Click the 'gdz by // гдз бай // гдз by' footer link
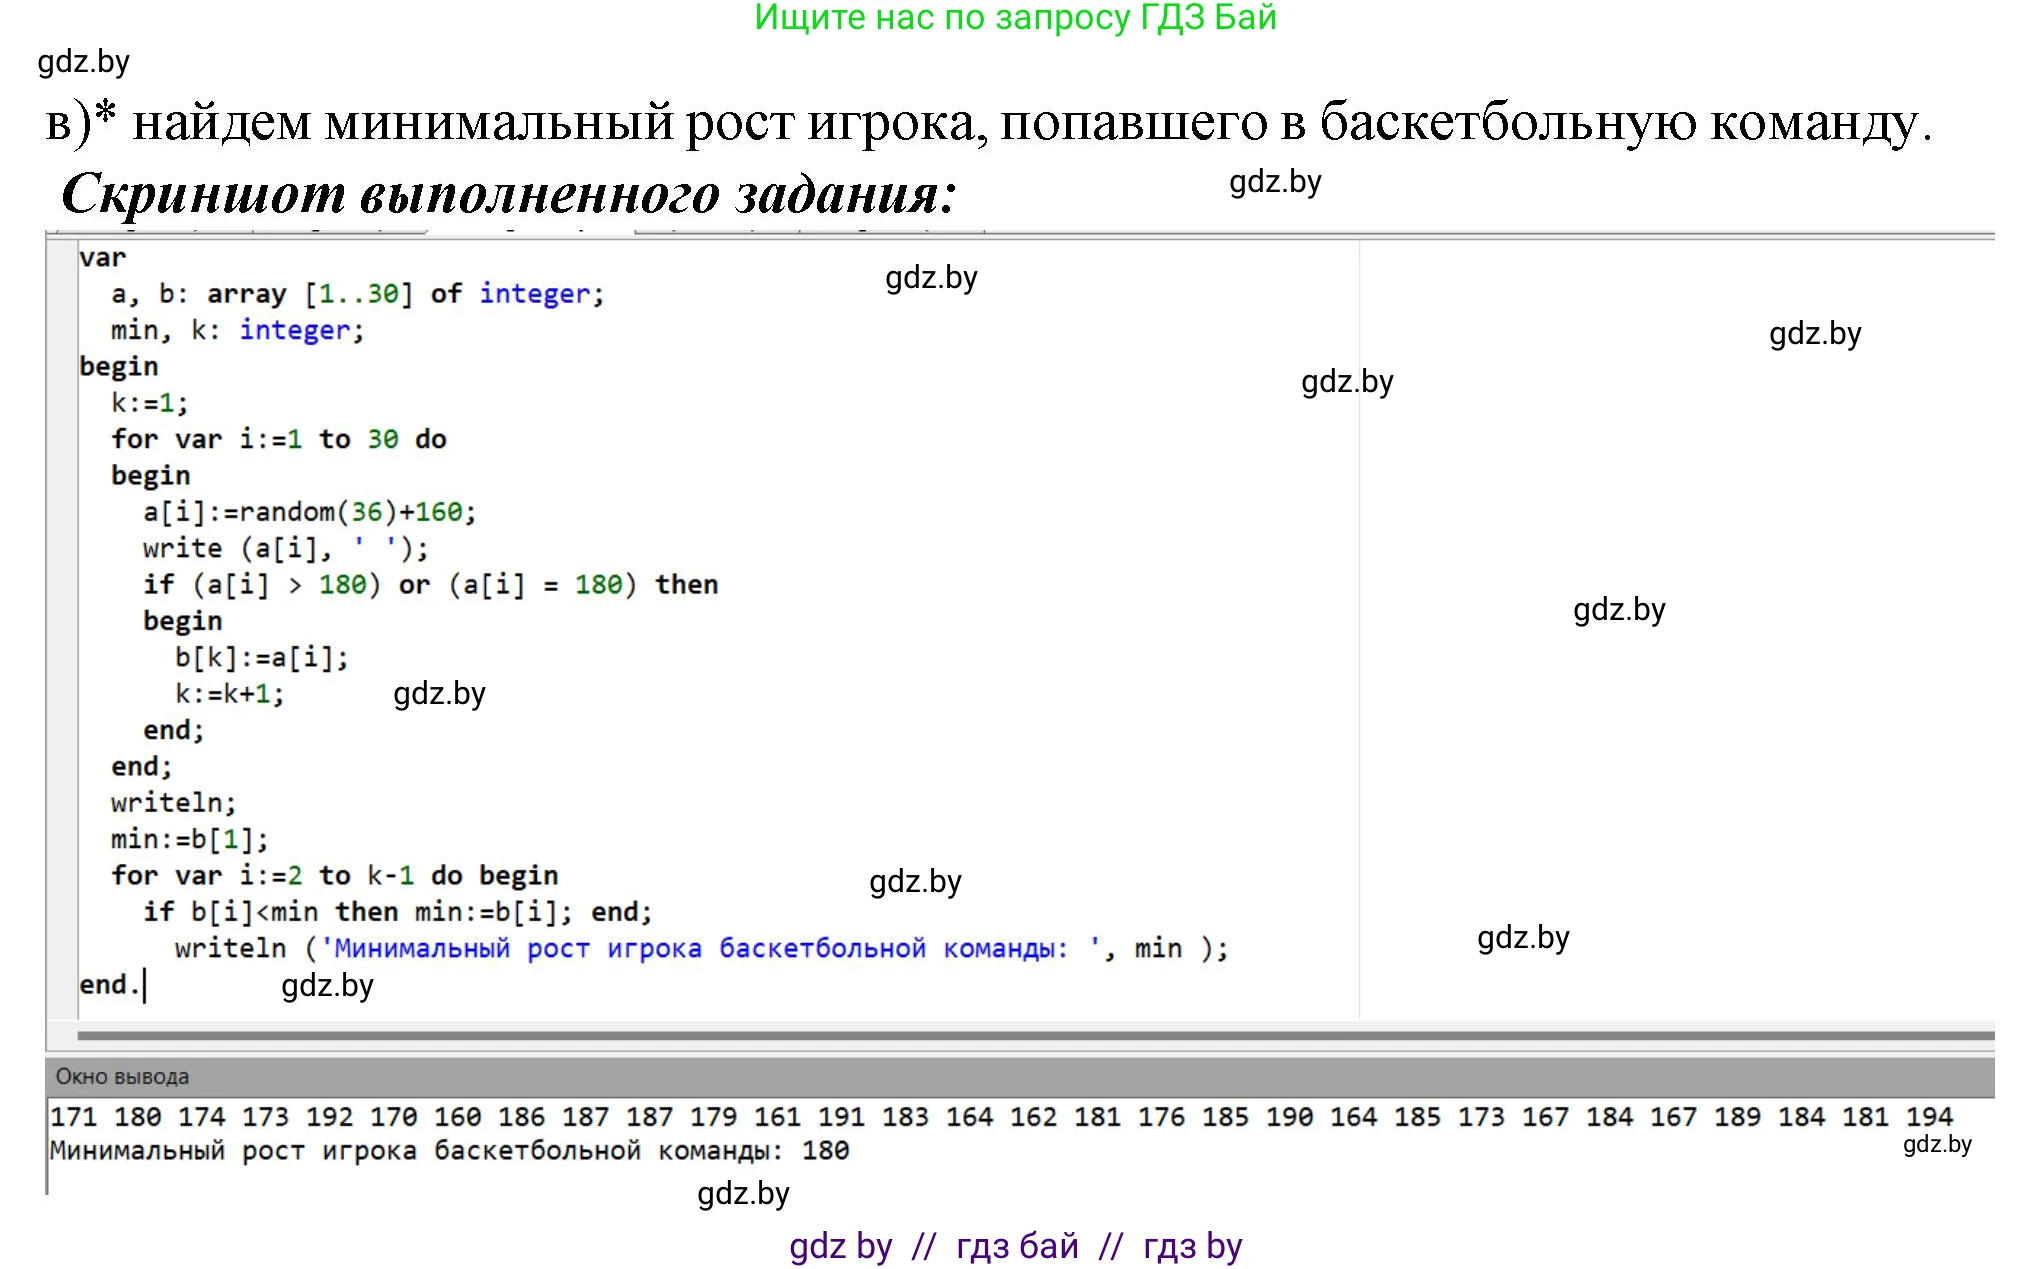This screenshot has width=2034, height=1269. click(x=1015, y=1246)
